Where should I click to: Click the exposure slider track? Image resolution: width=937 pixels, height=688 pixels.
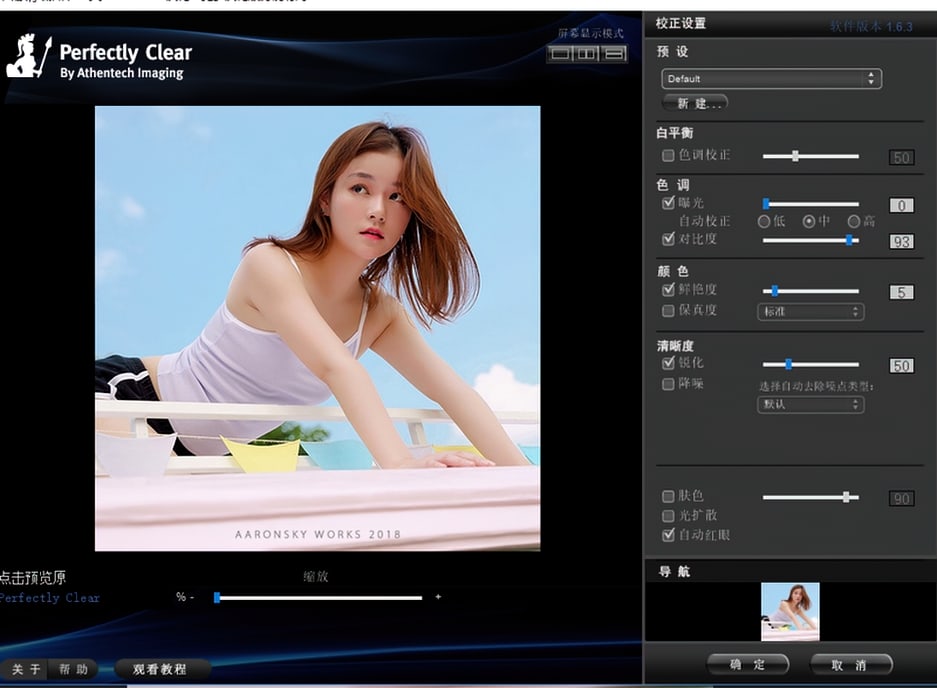[x=811, y=204]
